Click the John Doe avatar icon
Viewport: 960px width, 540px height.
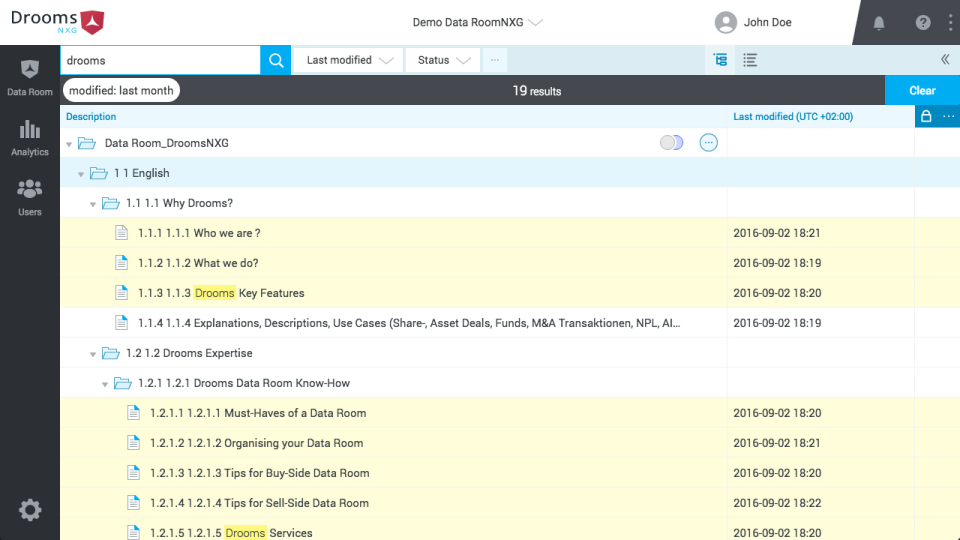click(726, 23)
